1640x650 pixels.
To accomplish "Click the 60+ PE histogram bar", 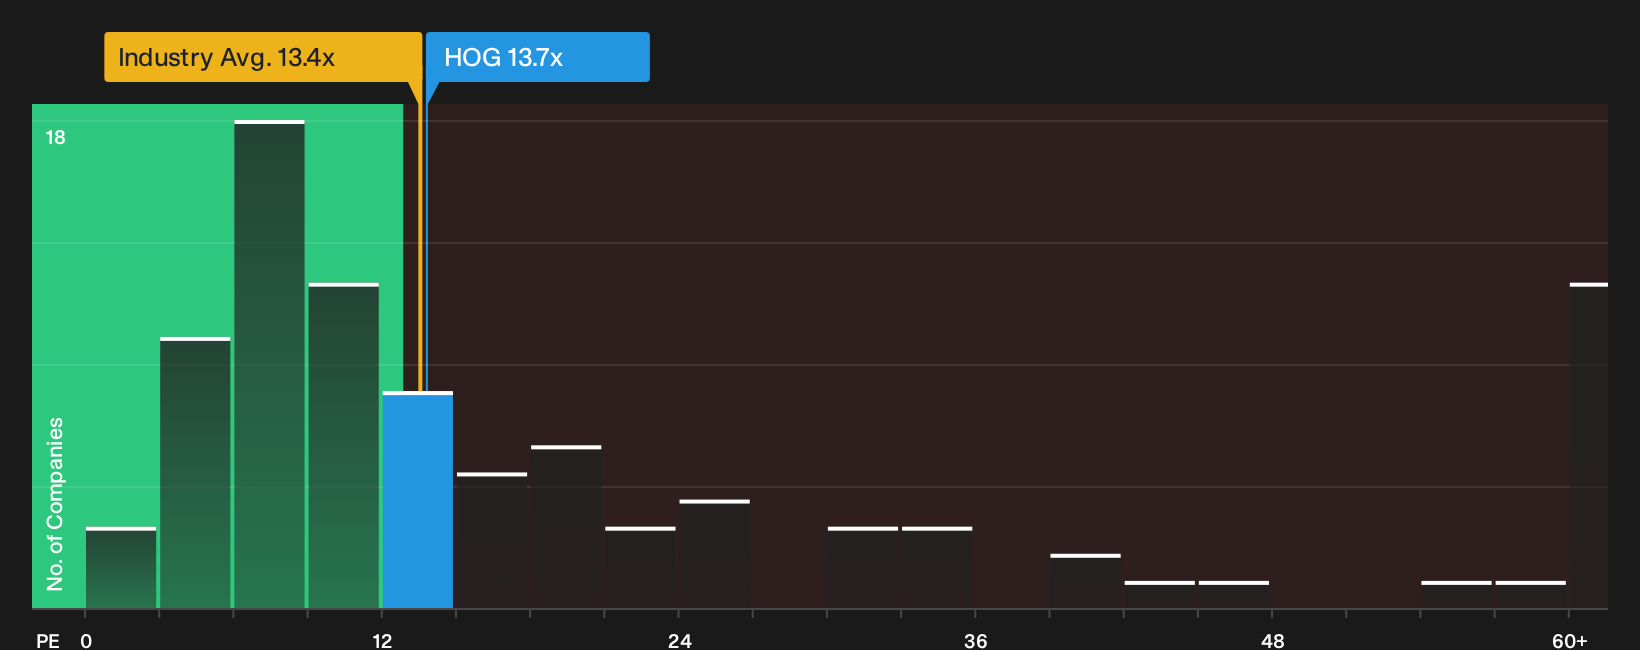I will (x=1589, y=446).
